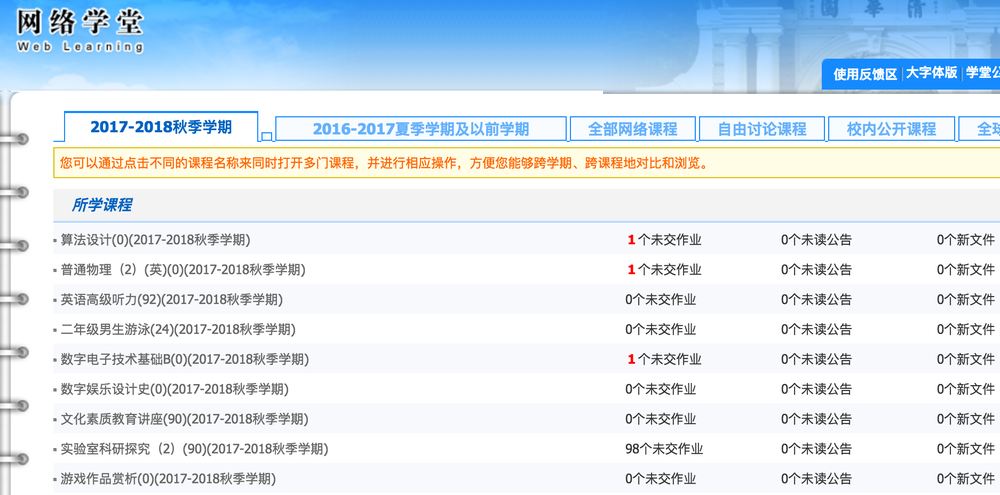Screen dimensions: 1000x495
Task: Click 0个未读公告 for 文化素质教育讲座
Action: tap(816, 419)
